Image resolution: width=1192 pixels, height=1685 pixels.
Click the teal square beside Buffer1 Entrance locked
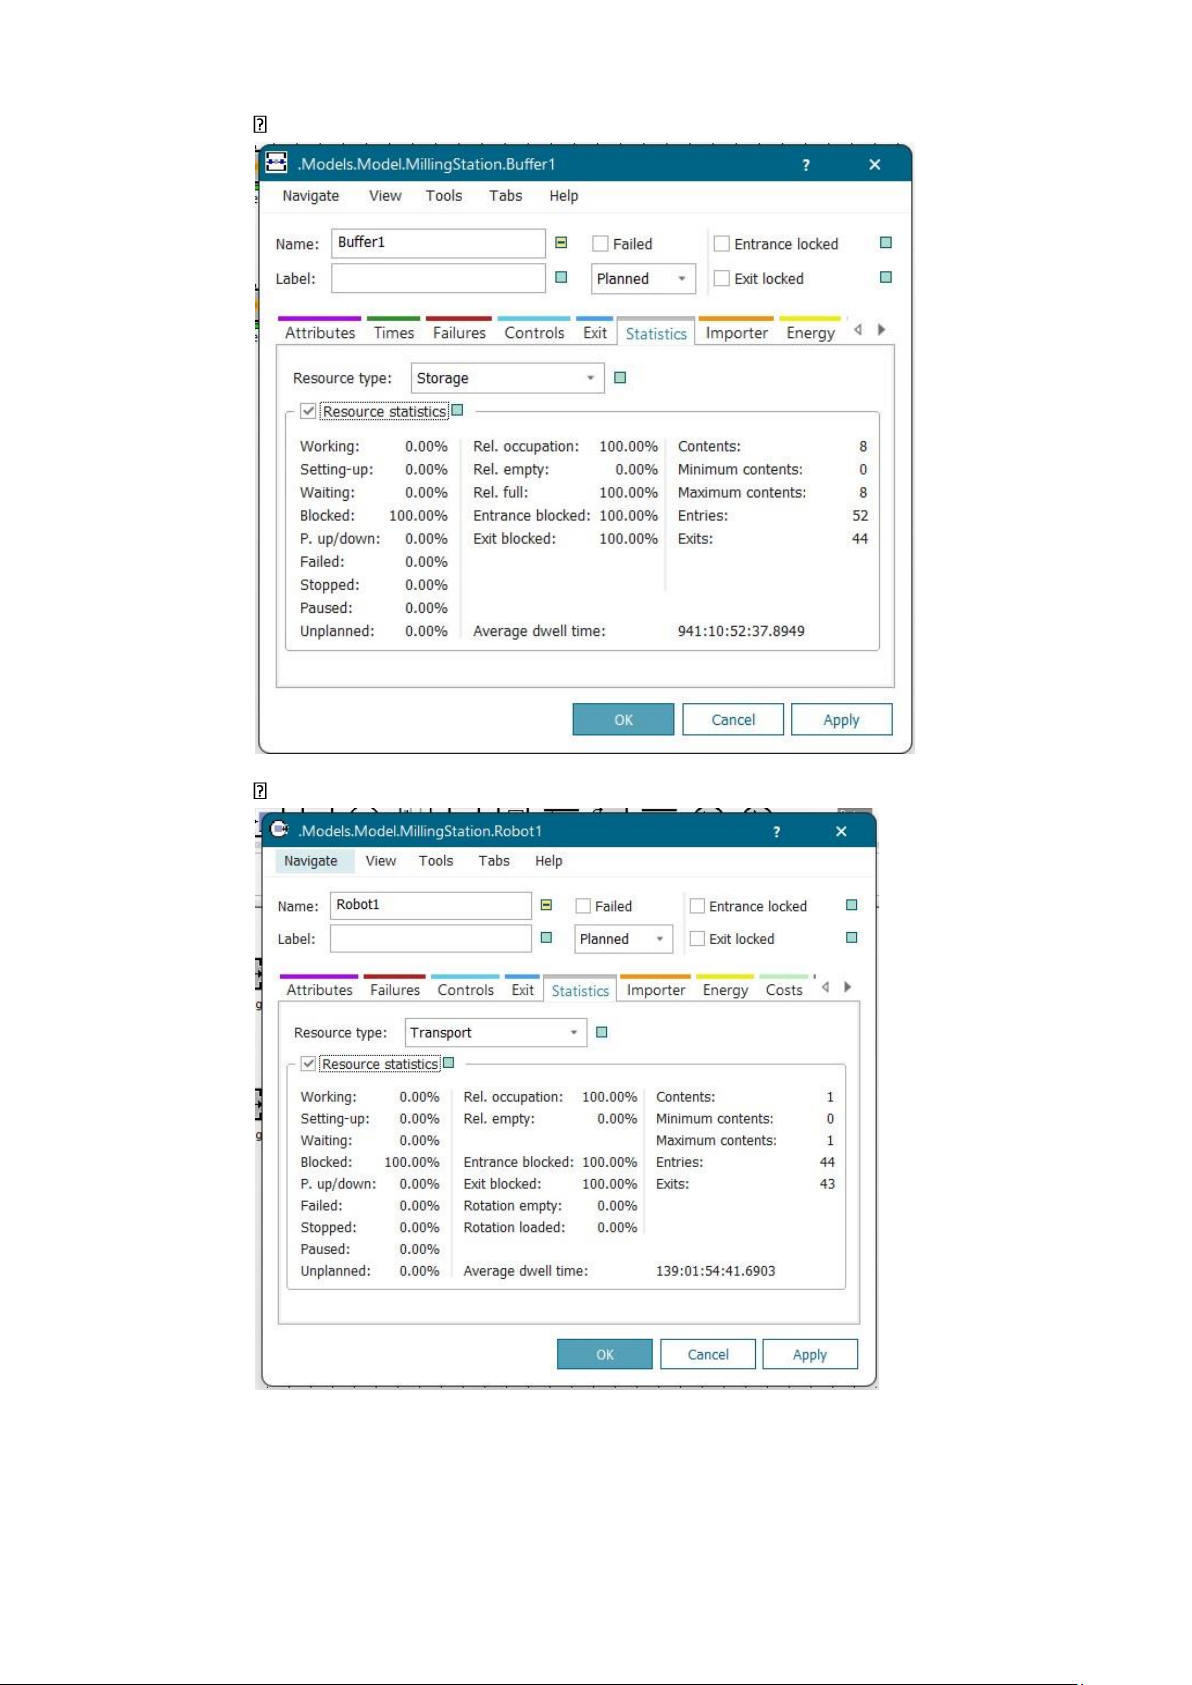click(x=885, y=243)
